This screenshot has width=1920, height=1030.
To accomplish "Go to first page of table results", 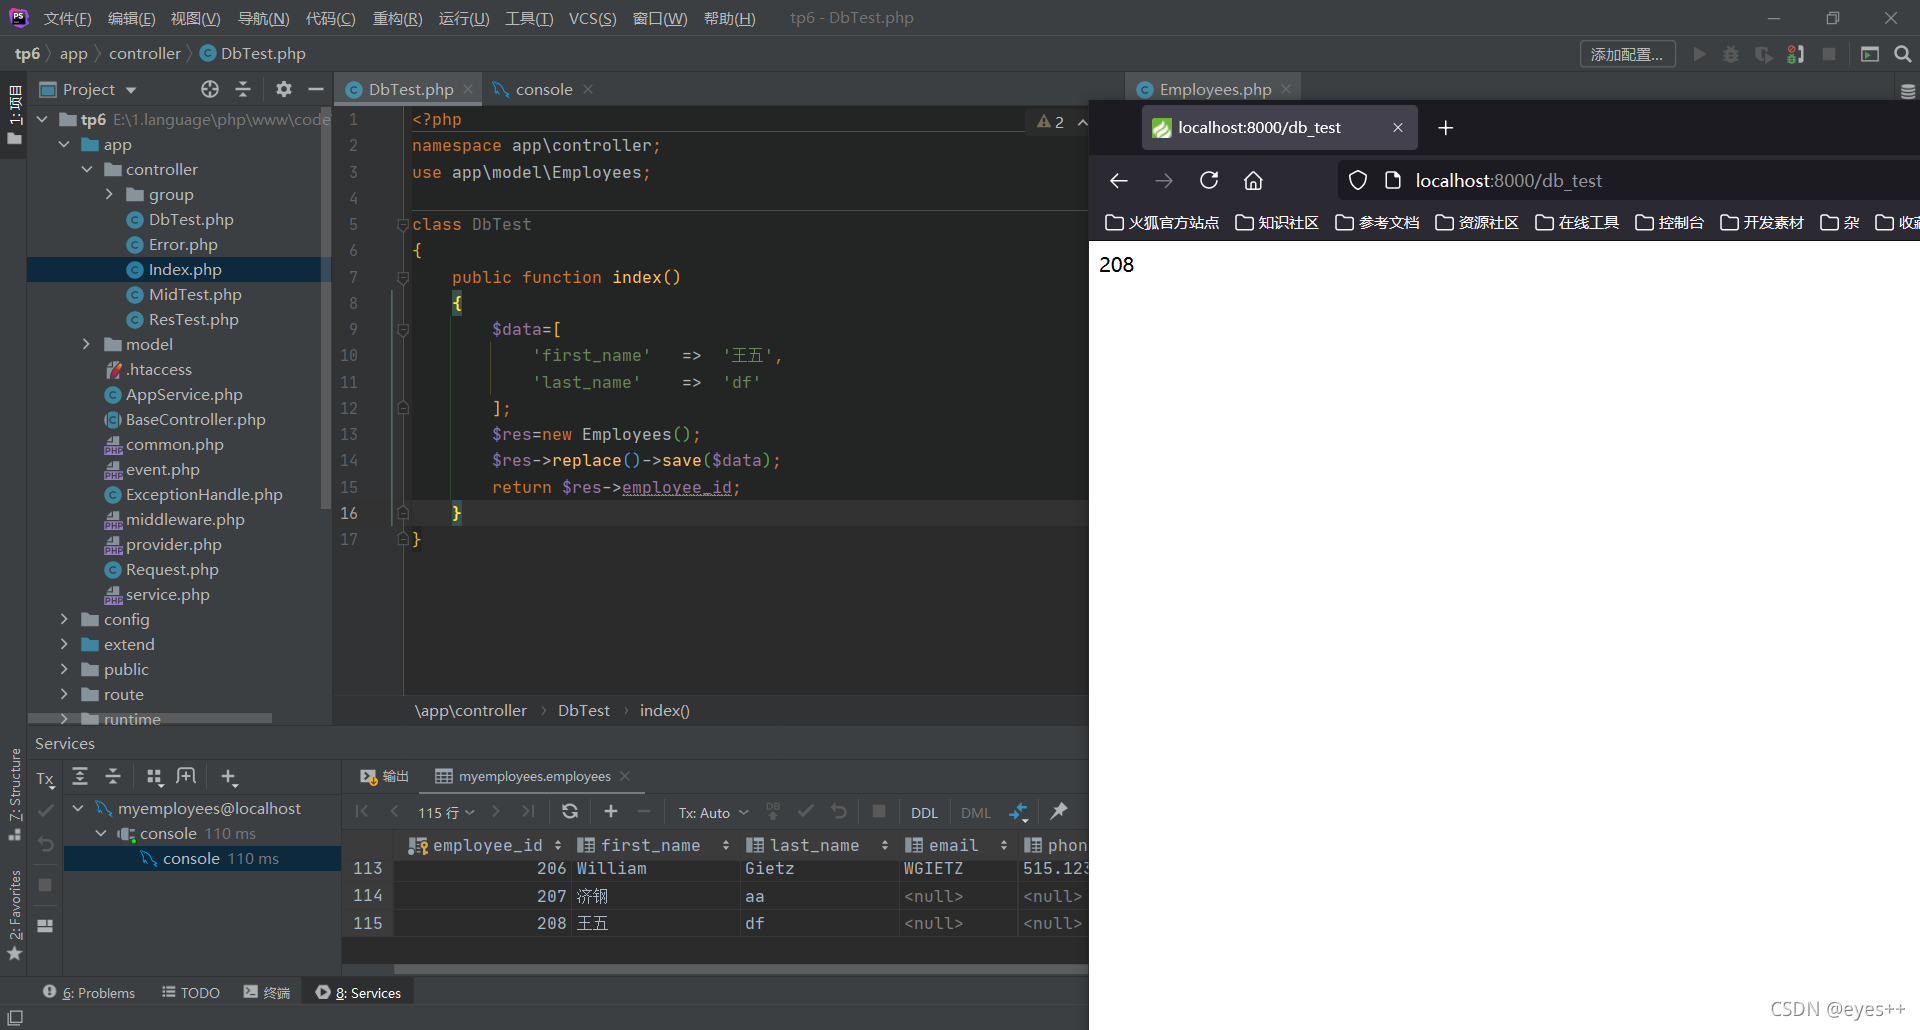I will coord(362,811).
